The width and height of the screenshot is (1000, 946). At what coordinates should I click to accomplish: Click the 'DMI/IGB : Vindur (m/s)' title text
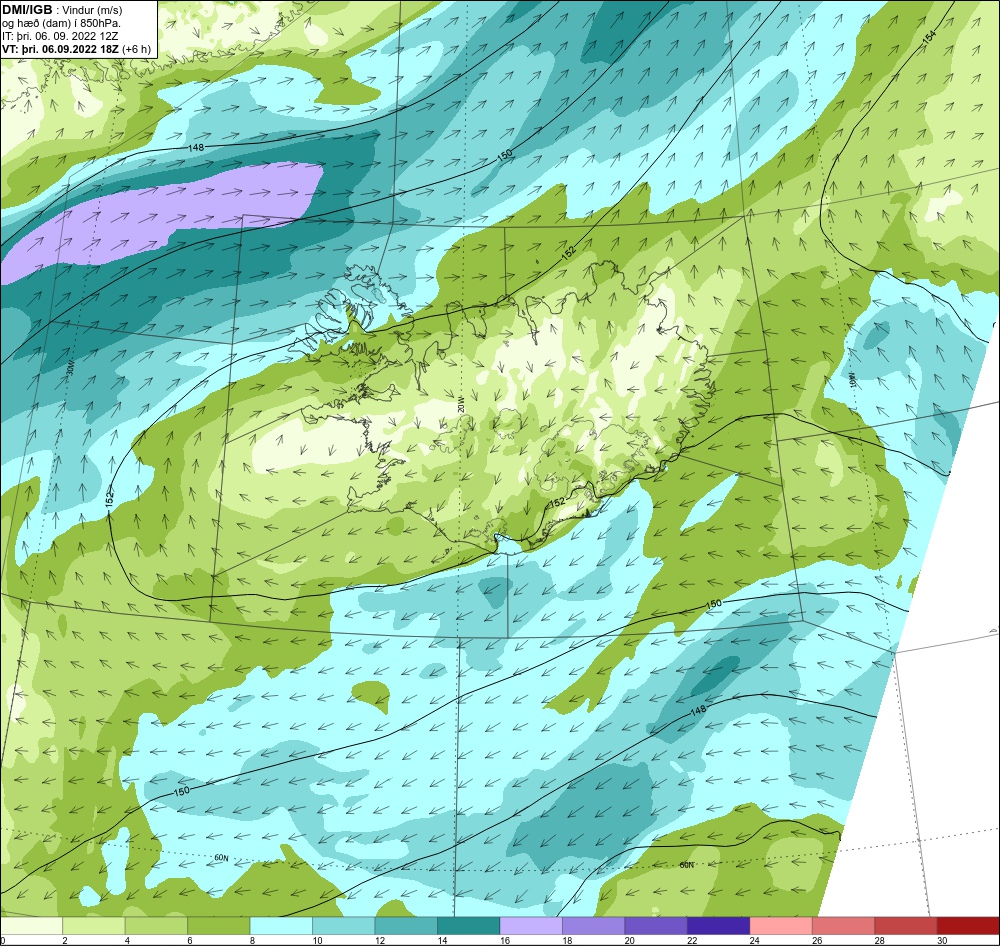[x=62, y=10]
